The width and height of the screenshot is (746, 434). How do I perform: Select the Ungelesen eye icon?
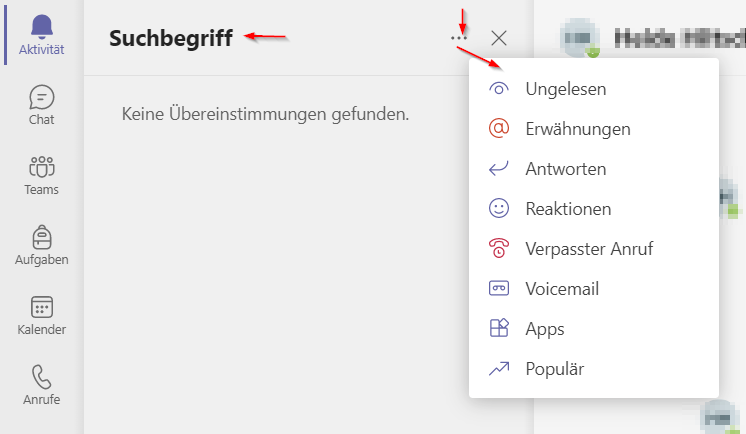coord(499,89)
